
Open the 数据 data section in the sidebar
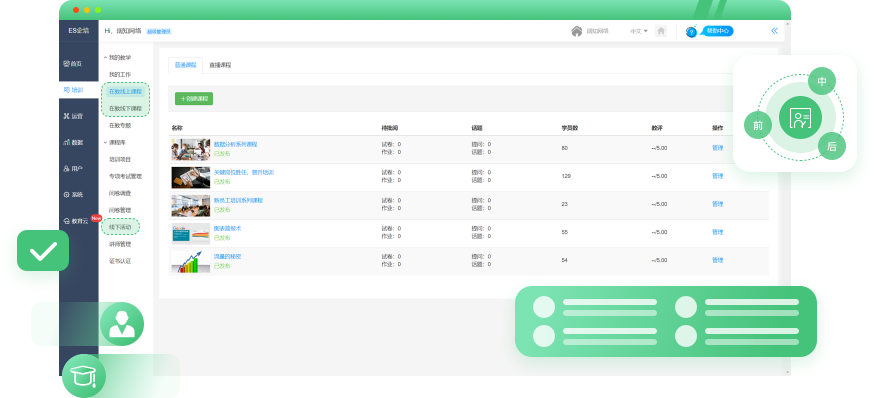coord(73,142)
